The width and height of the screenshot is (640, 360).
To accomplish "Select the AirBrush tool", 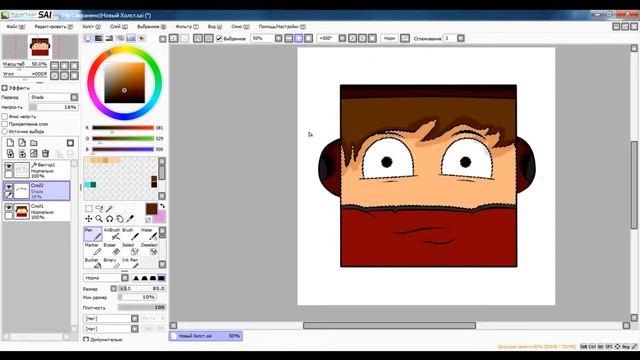I will pos(111,234).
